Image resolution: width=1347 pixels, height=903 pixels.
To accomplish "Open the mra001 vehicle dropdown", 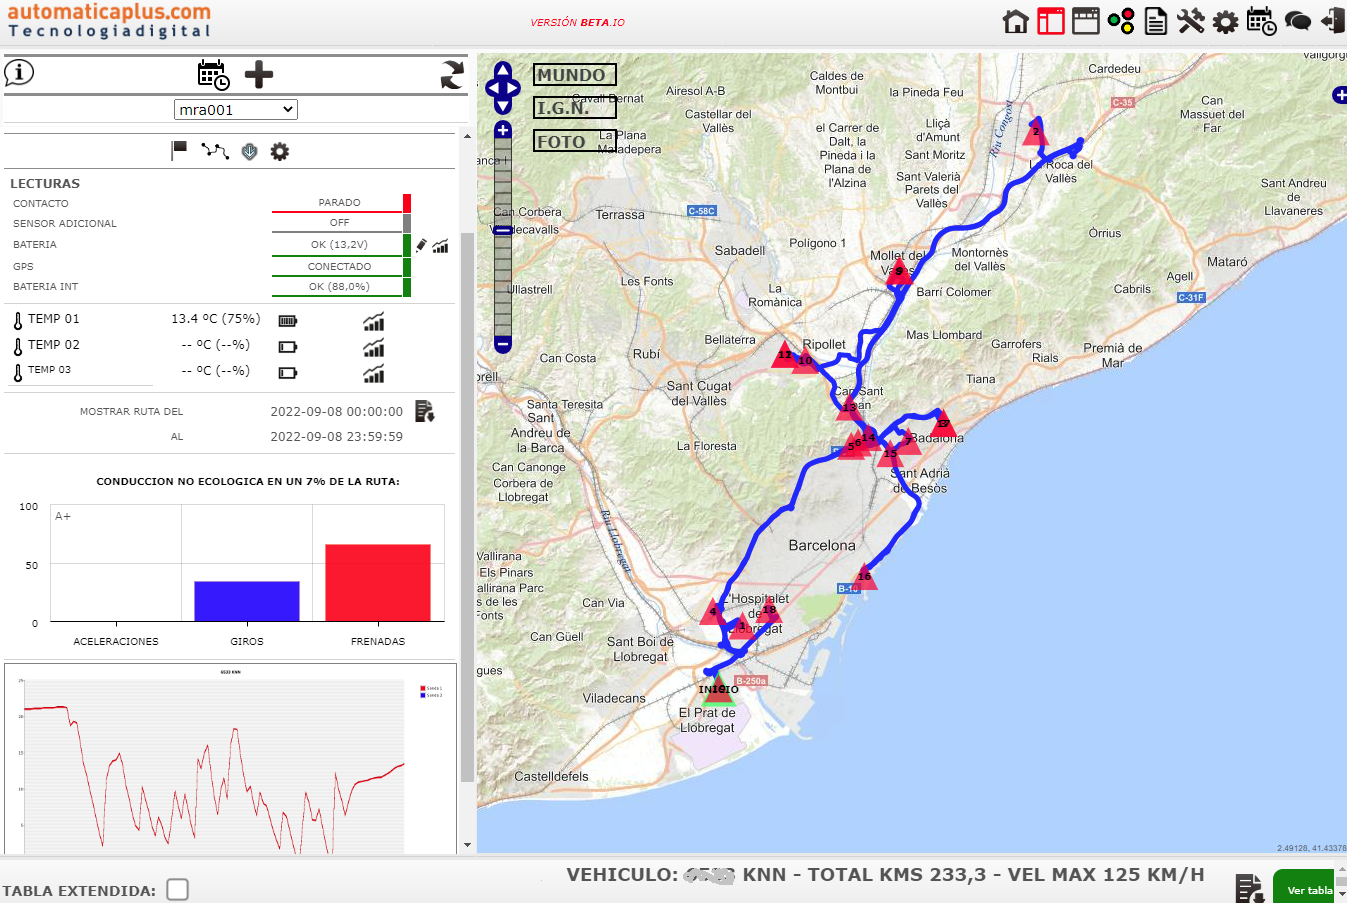I will pyautogui.click(x=235, y=109).
